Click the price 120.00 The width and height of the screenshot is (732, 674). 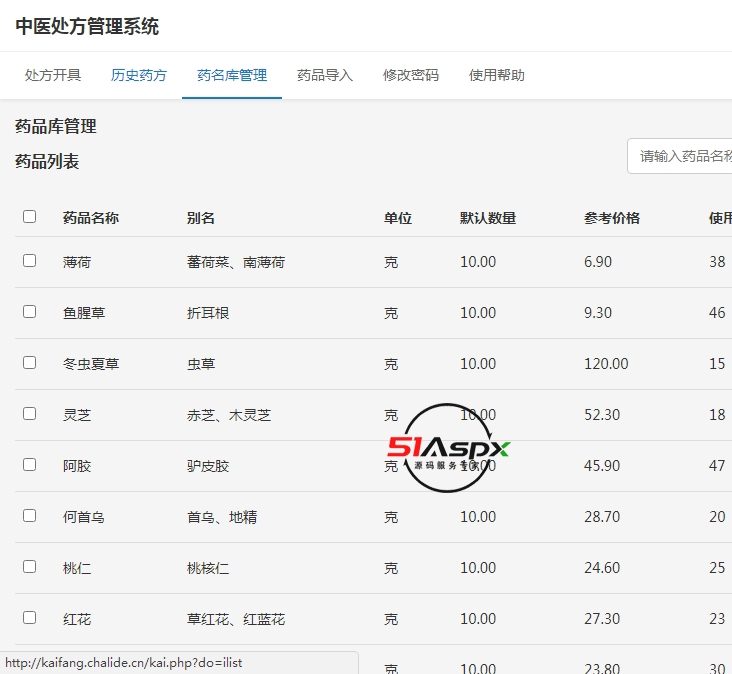(x=606, y=364)
